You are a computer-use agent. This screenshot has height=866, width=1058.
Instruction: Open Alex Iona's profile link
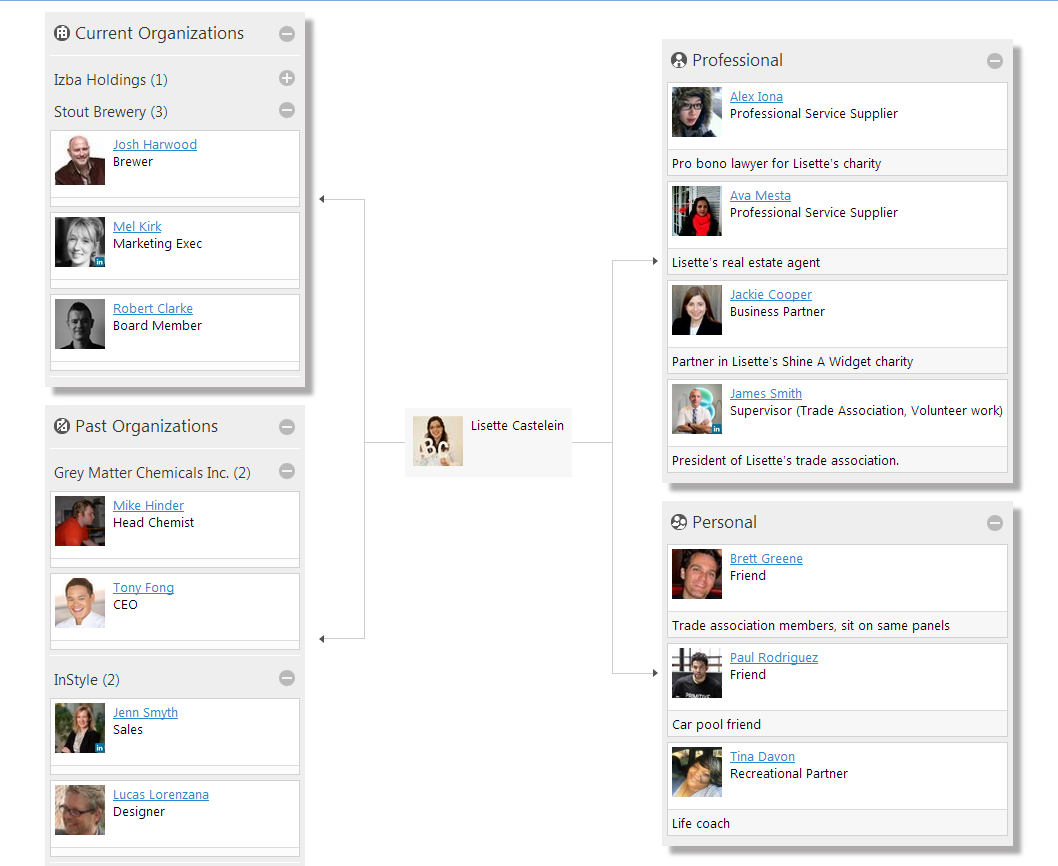pos(756,97)
